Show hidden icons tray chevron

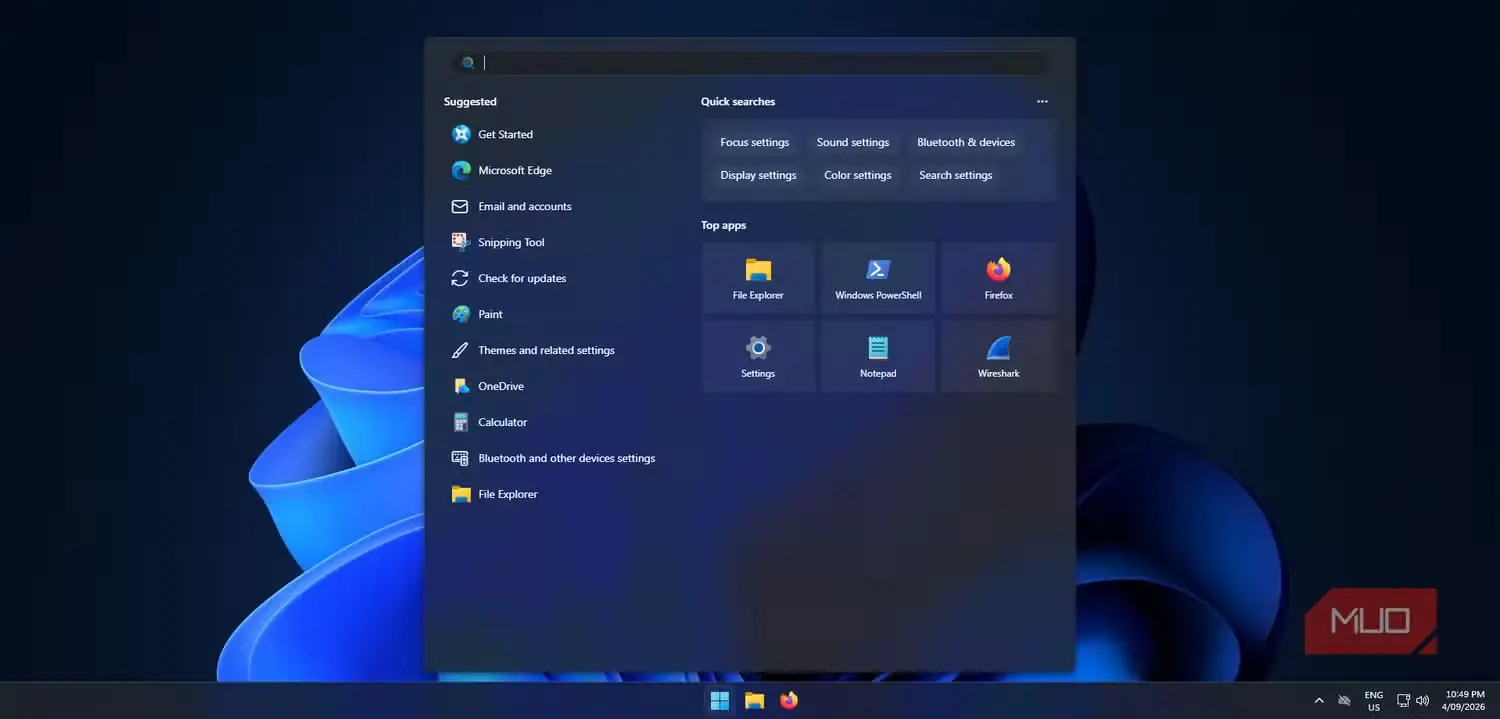[1318, 701]
